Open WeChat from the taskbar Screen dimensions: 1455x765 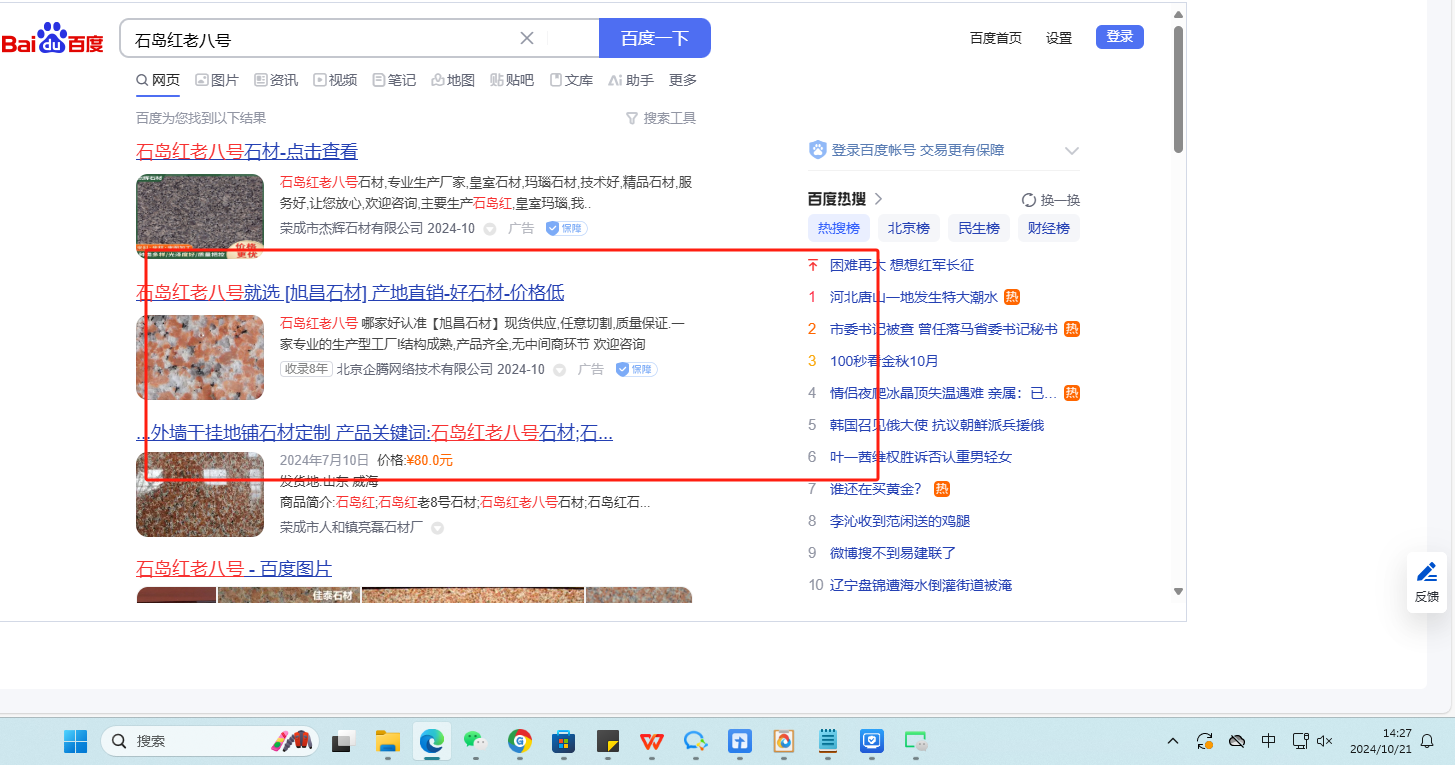click(475, 741)
